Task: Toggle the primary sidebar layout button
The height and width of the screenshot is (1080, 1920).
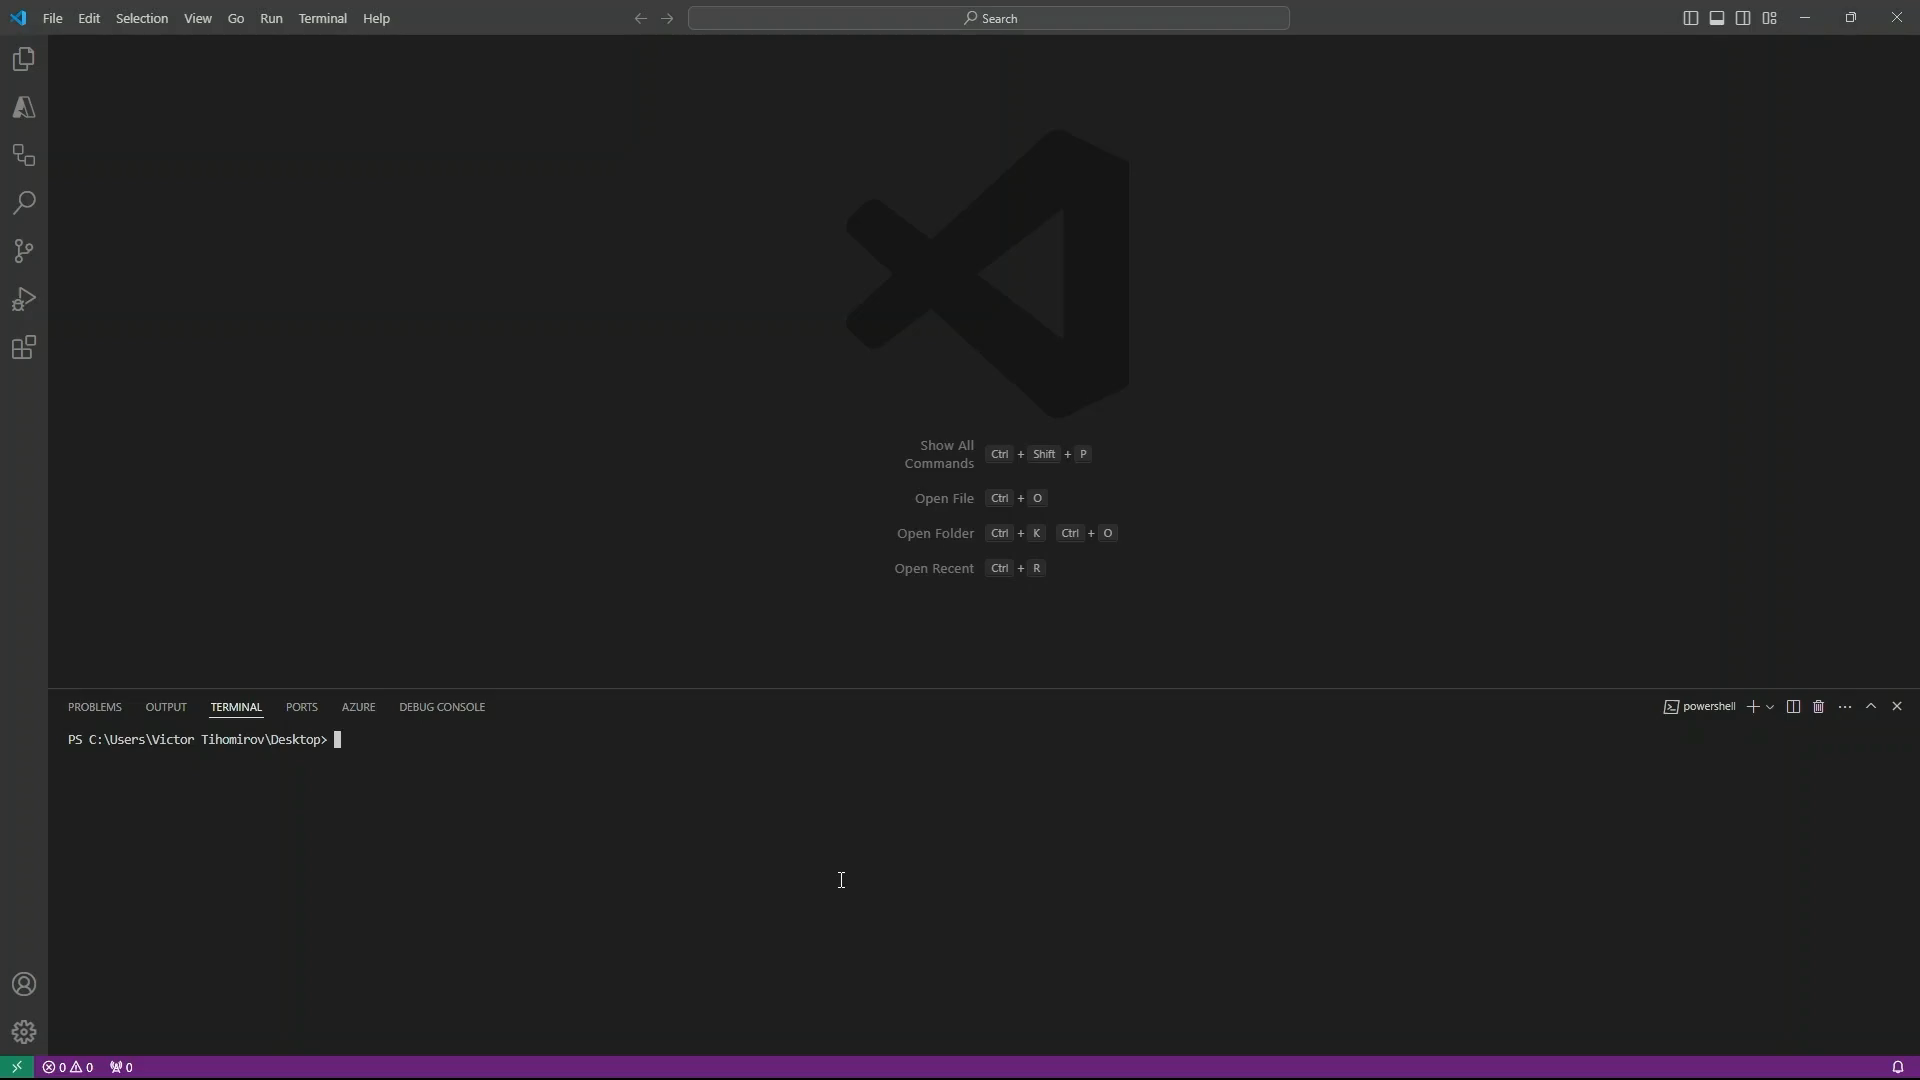Action: point(1690,18)
